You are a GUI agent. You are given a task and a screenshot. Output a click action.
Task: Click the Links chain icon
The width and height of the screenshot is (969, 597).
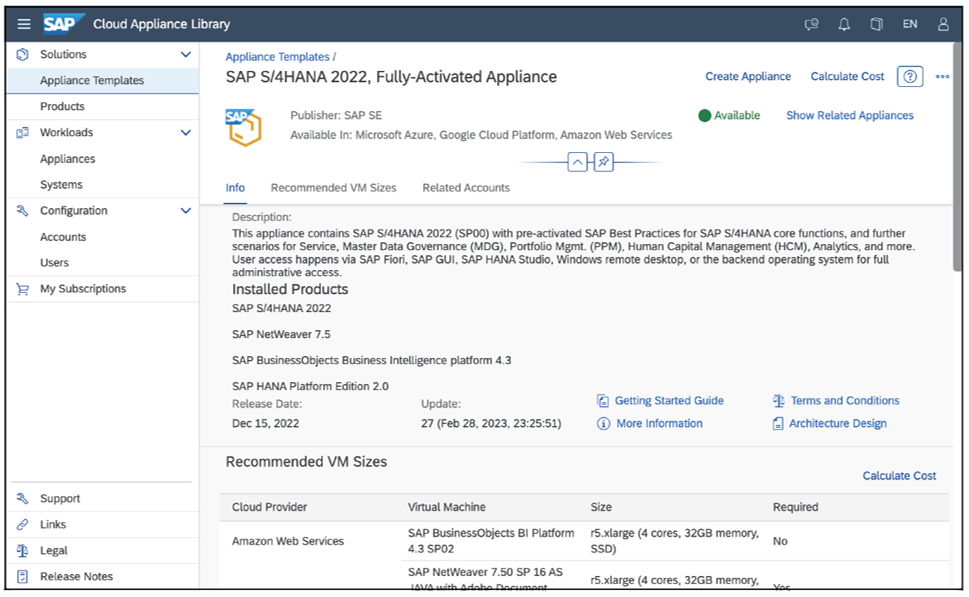pyautogui.click(x=22, y=524)
